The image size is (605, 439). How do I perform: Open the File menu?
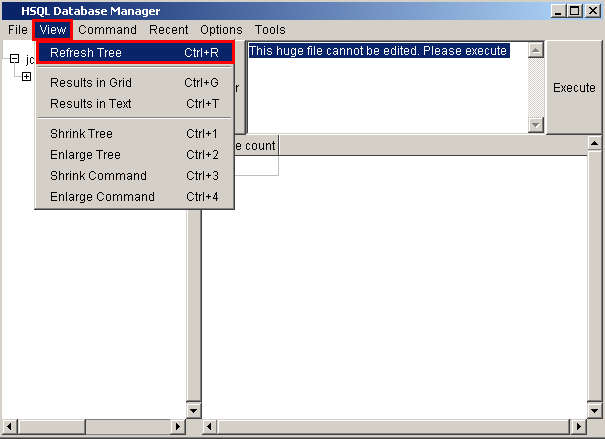pos(18,30)
